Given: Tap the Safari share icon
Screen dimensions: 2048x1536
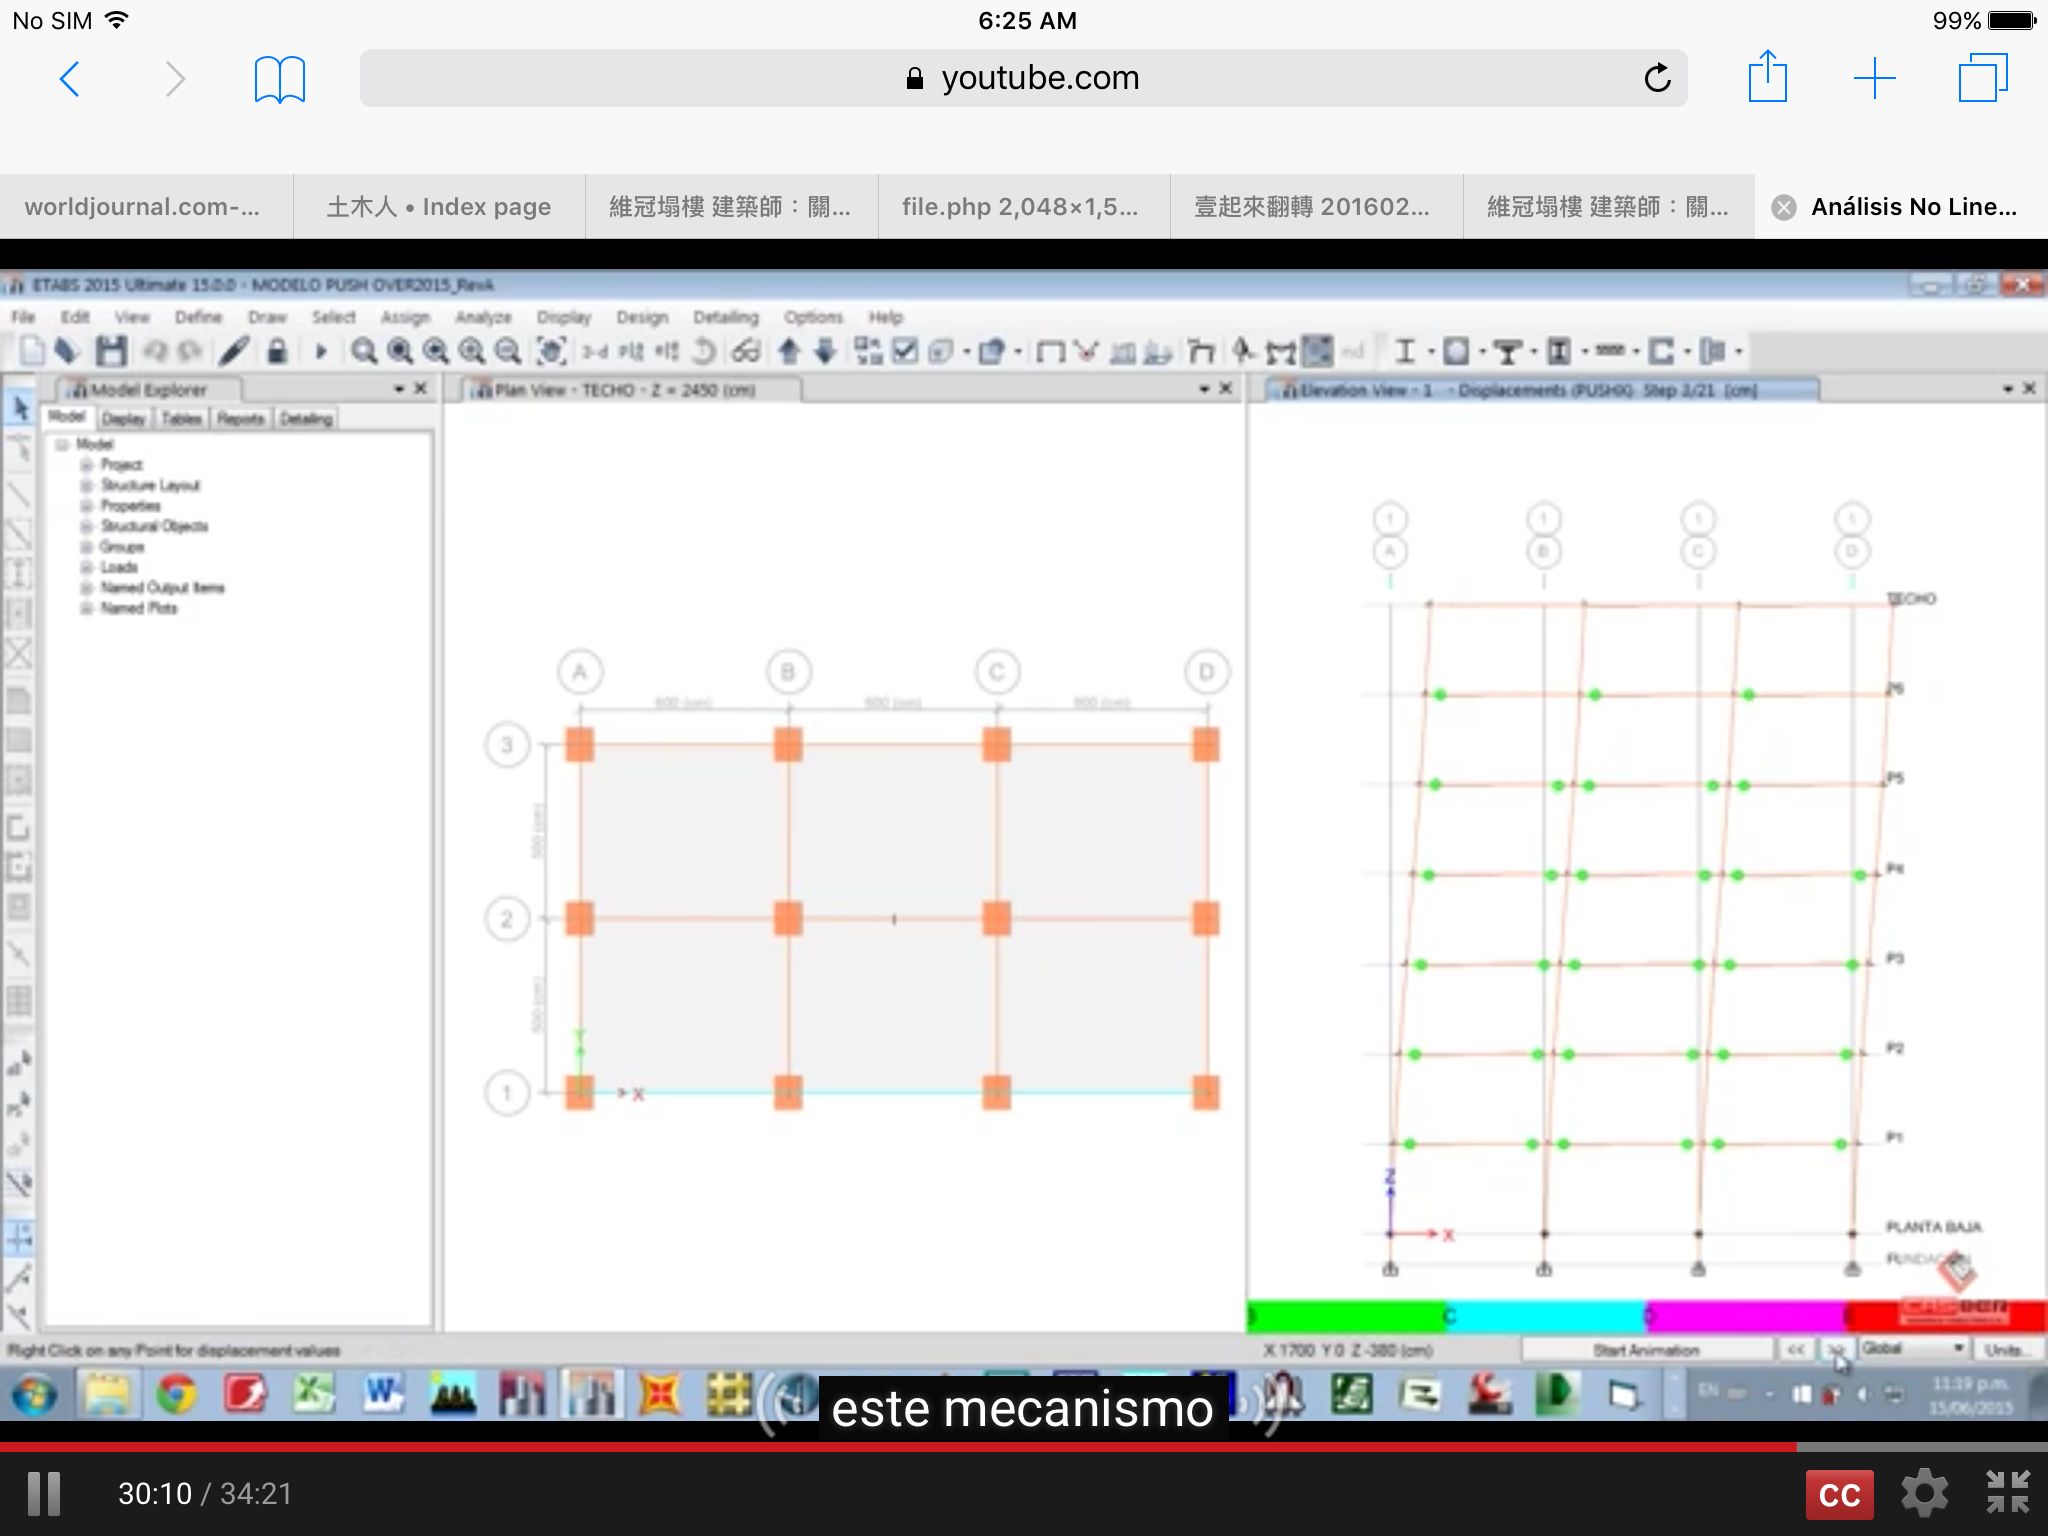Looking at the screenshot, I should (1767, 76).
